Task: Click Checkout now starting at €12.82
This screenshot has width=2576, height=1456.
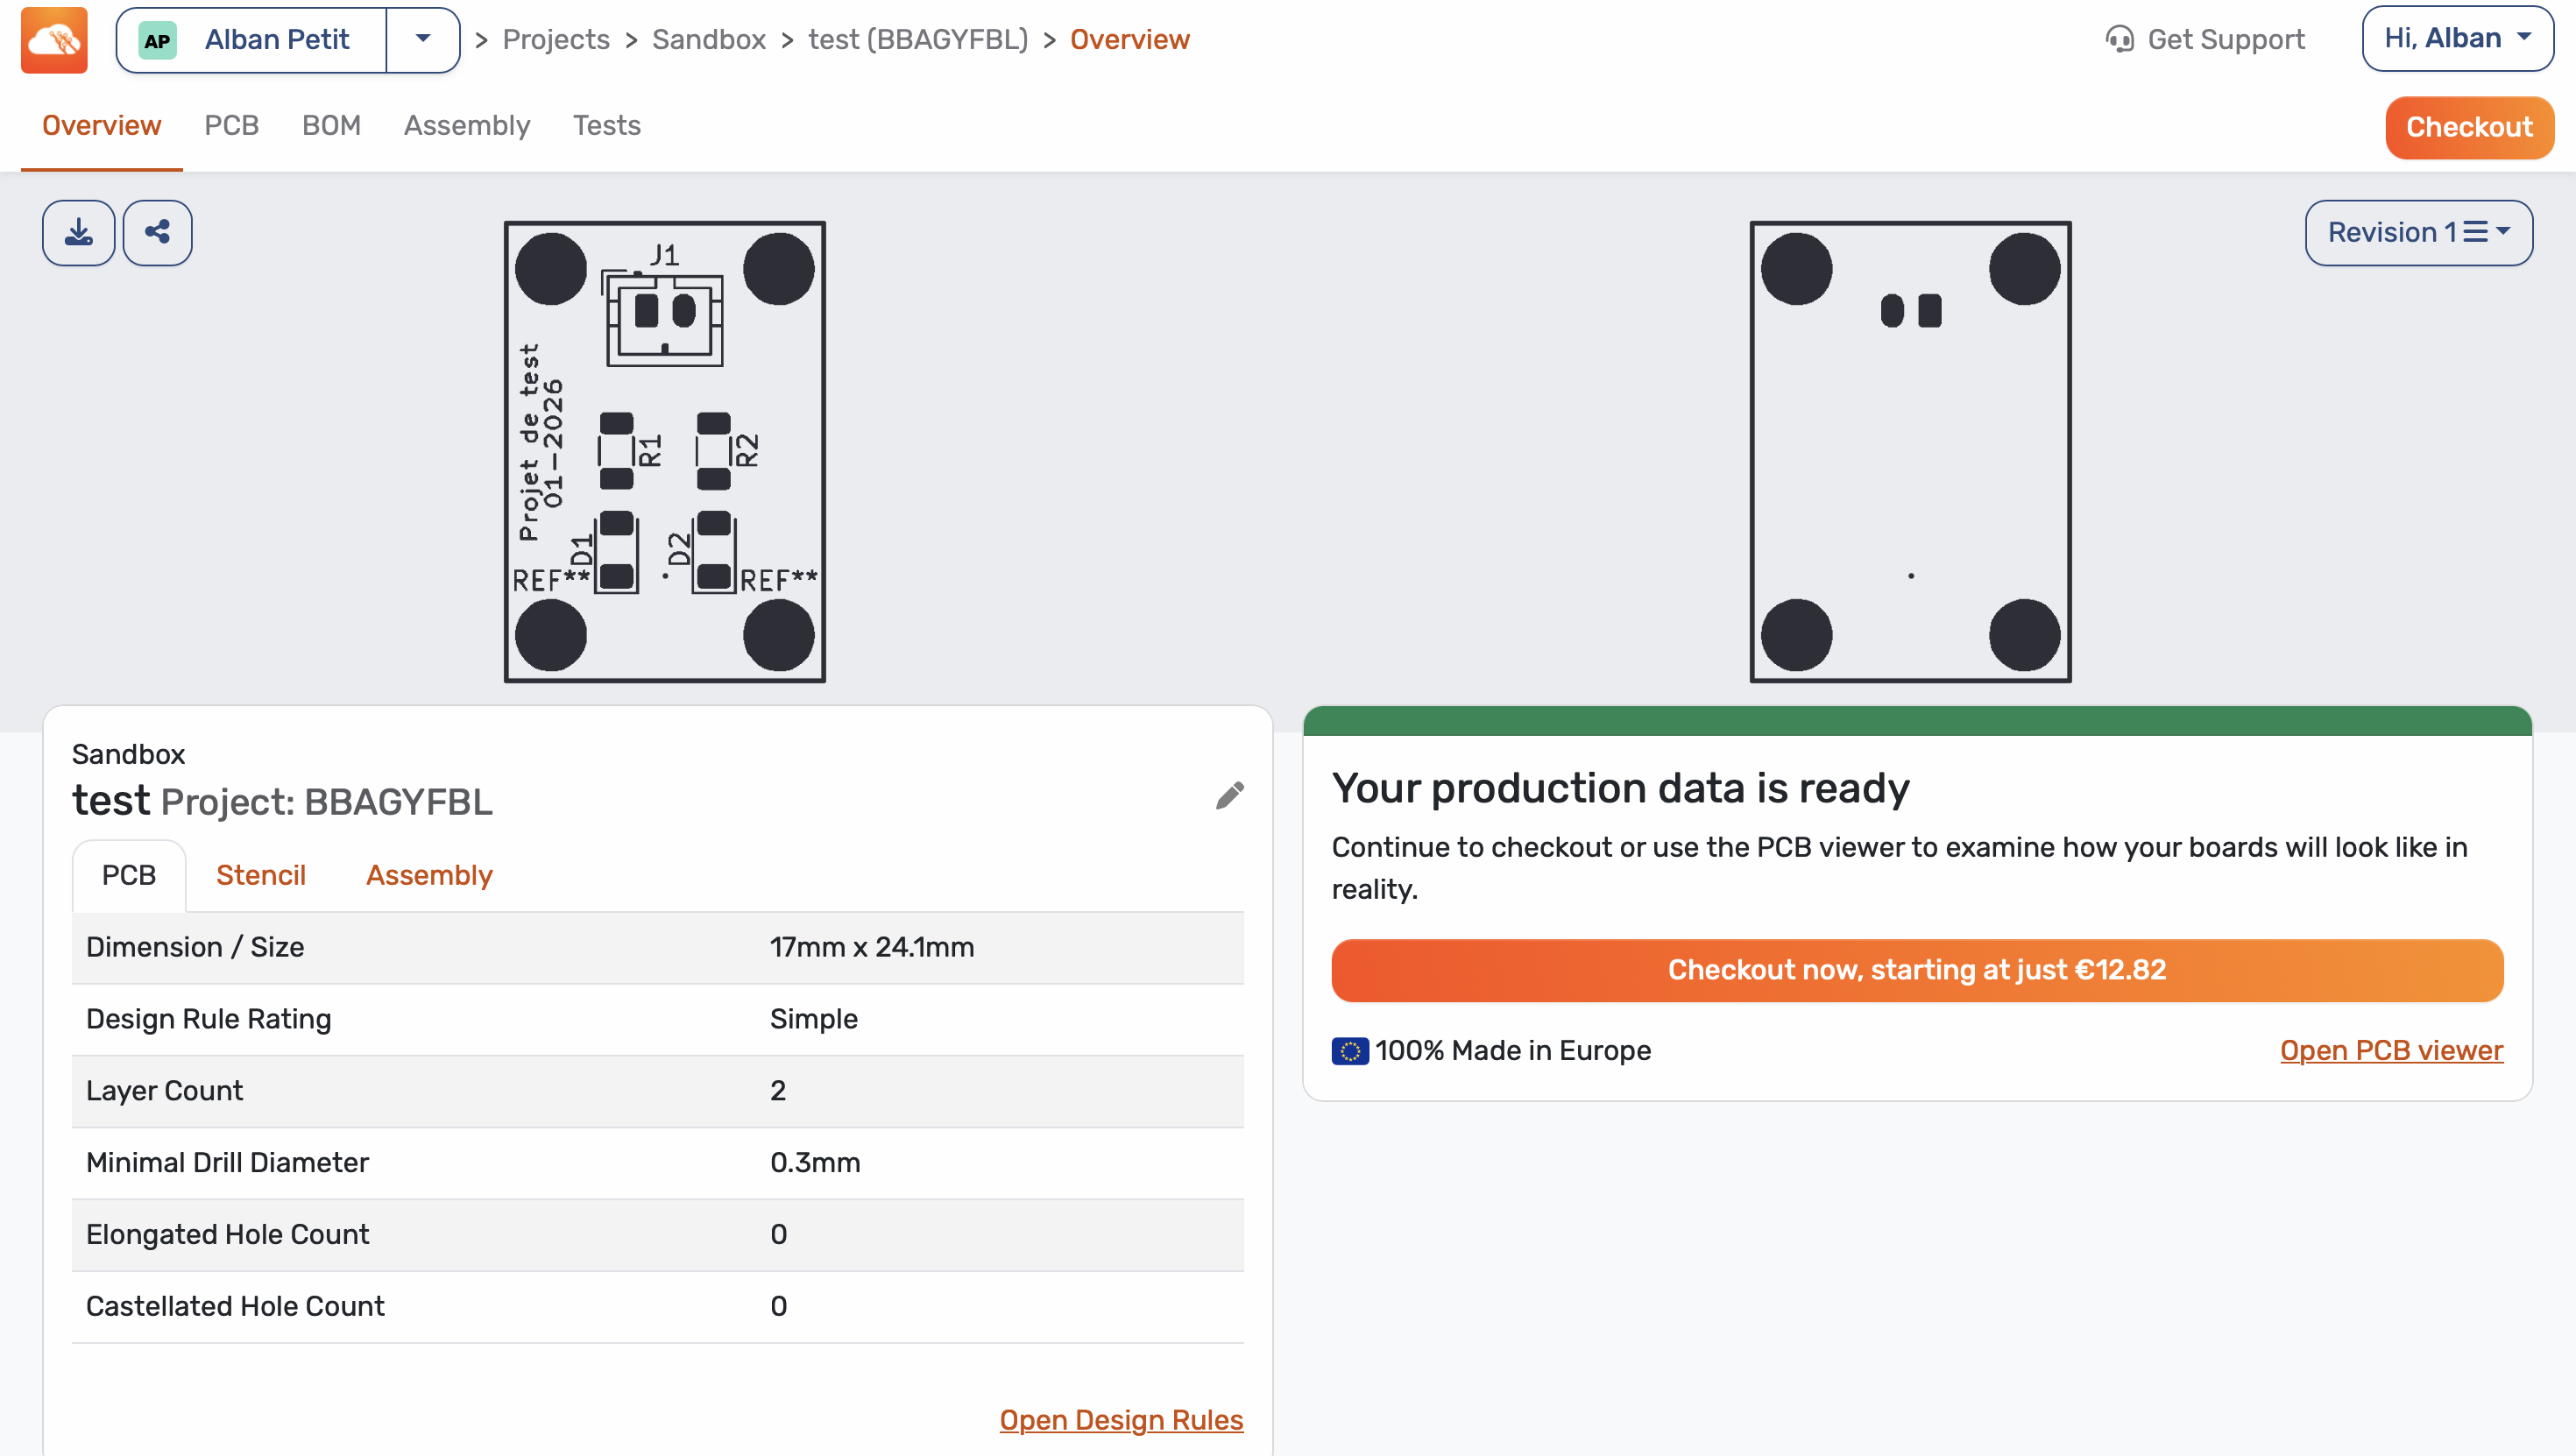Action: click(1916, 970)
